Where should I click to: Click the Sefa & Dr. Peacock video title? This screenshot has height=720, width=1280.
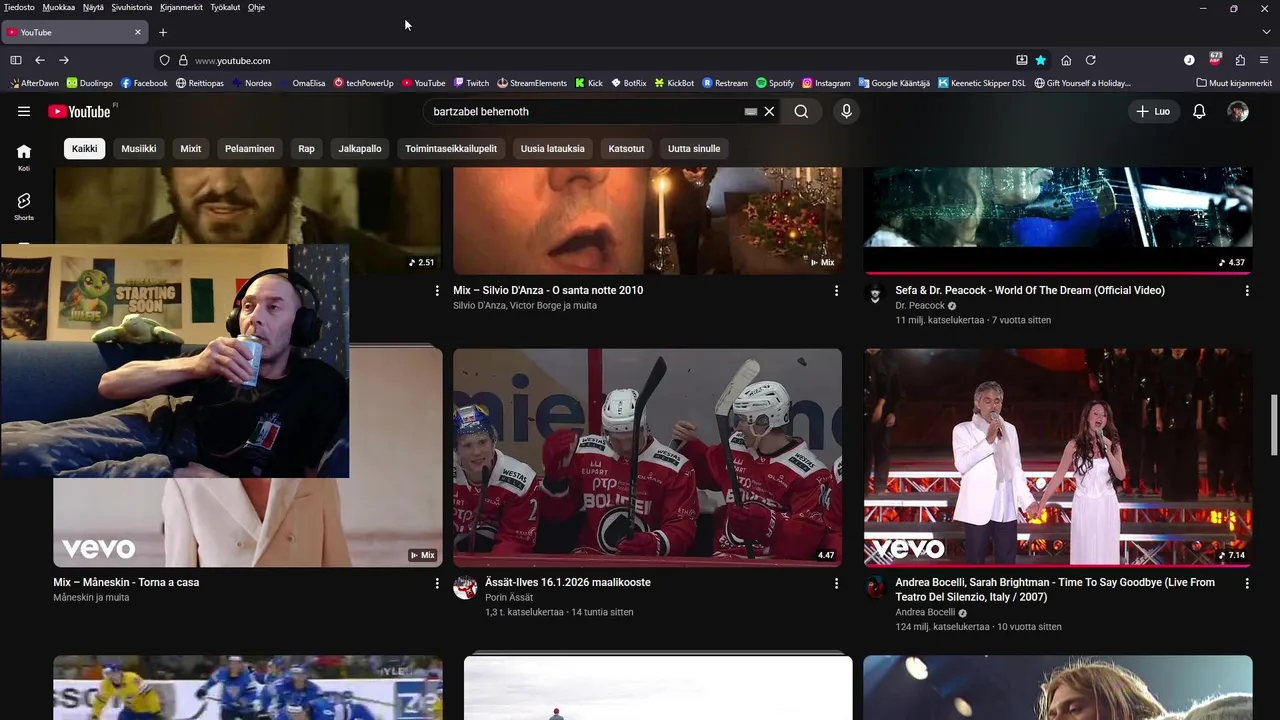(1030, 290)
